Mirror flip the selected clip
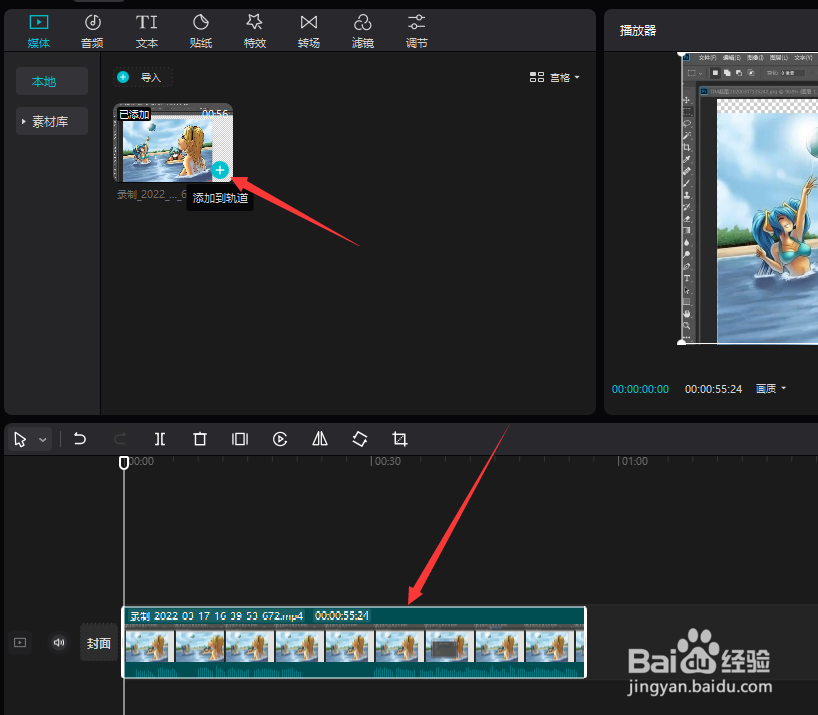This screenshot has height=715, width=818. coord(320,439)
